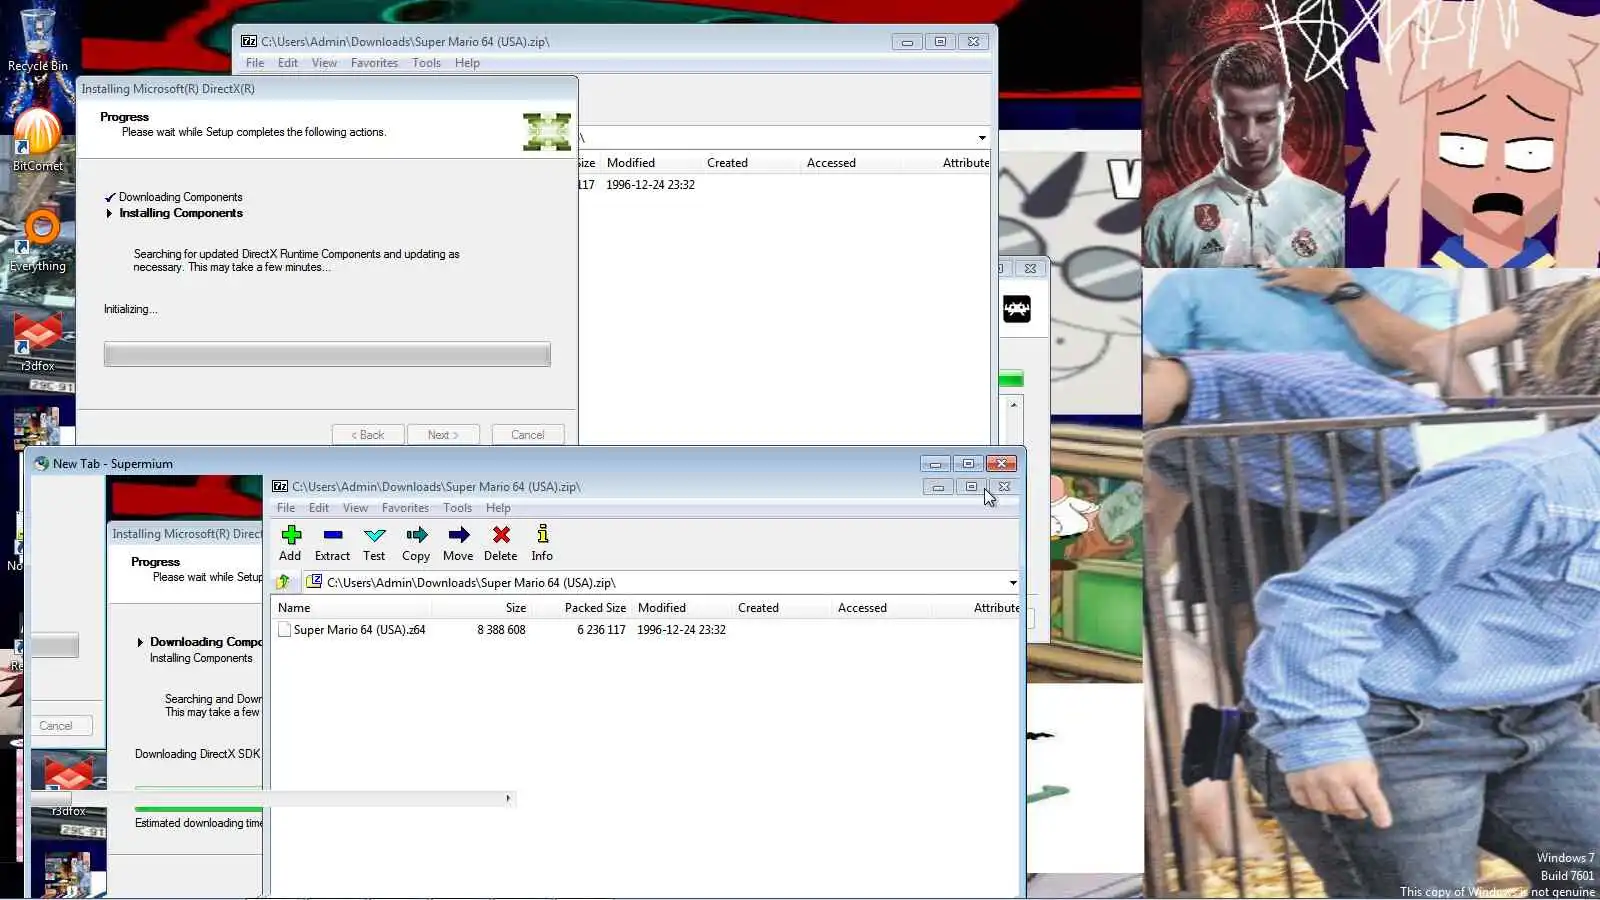Screen dimensions: 1600x900
Task: Sort by Accessed column in background 7-Zip
Action: coord(851,163)
